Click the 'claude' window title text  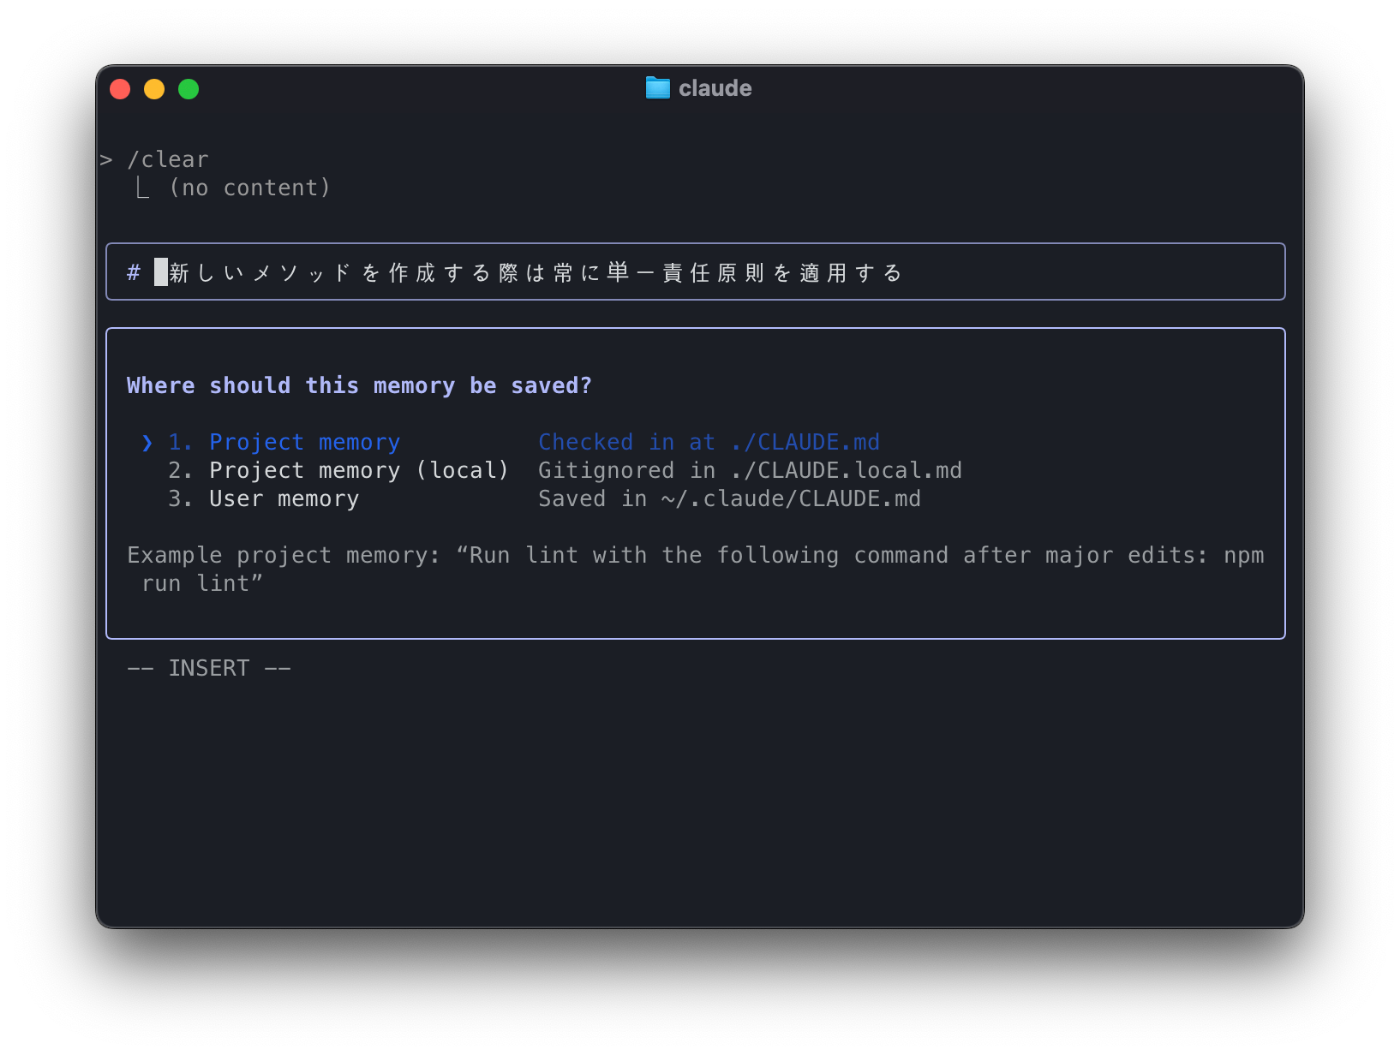pyautogui.click(x=715, y=88)
